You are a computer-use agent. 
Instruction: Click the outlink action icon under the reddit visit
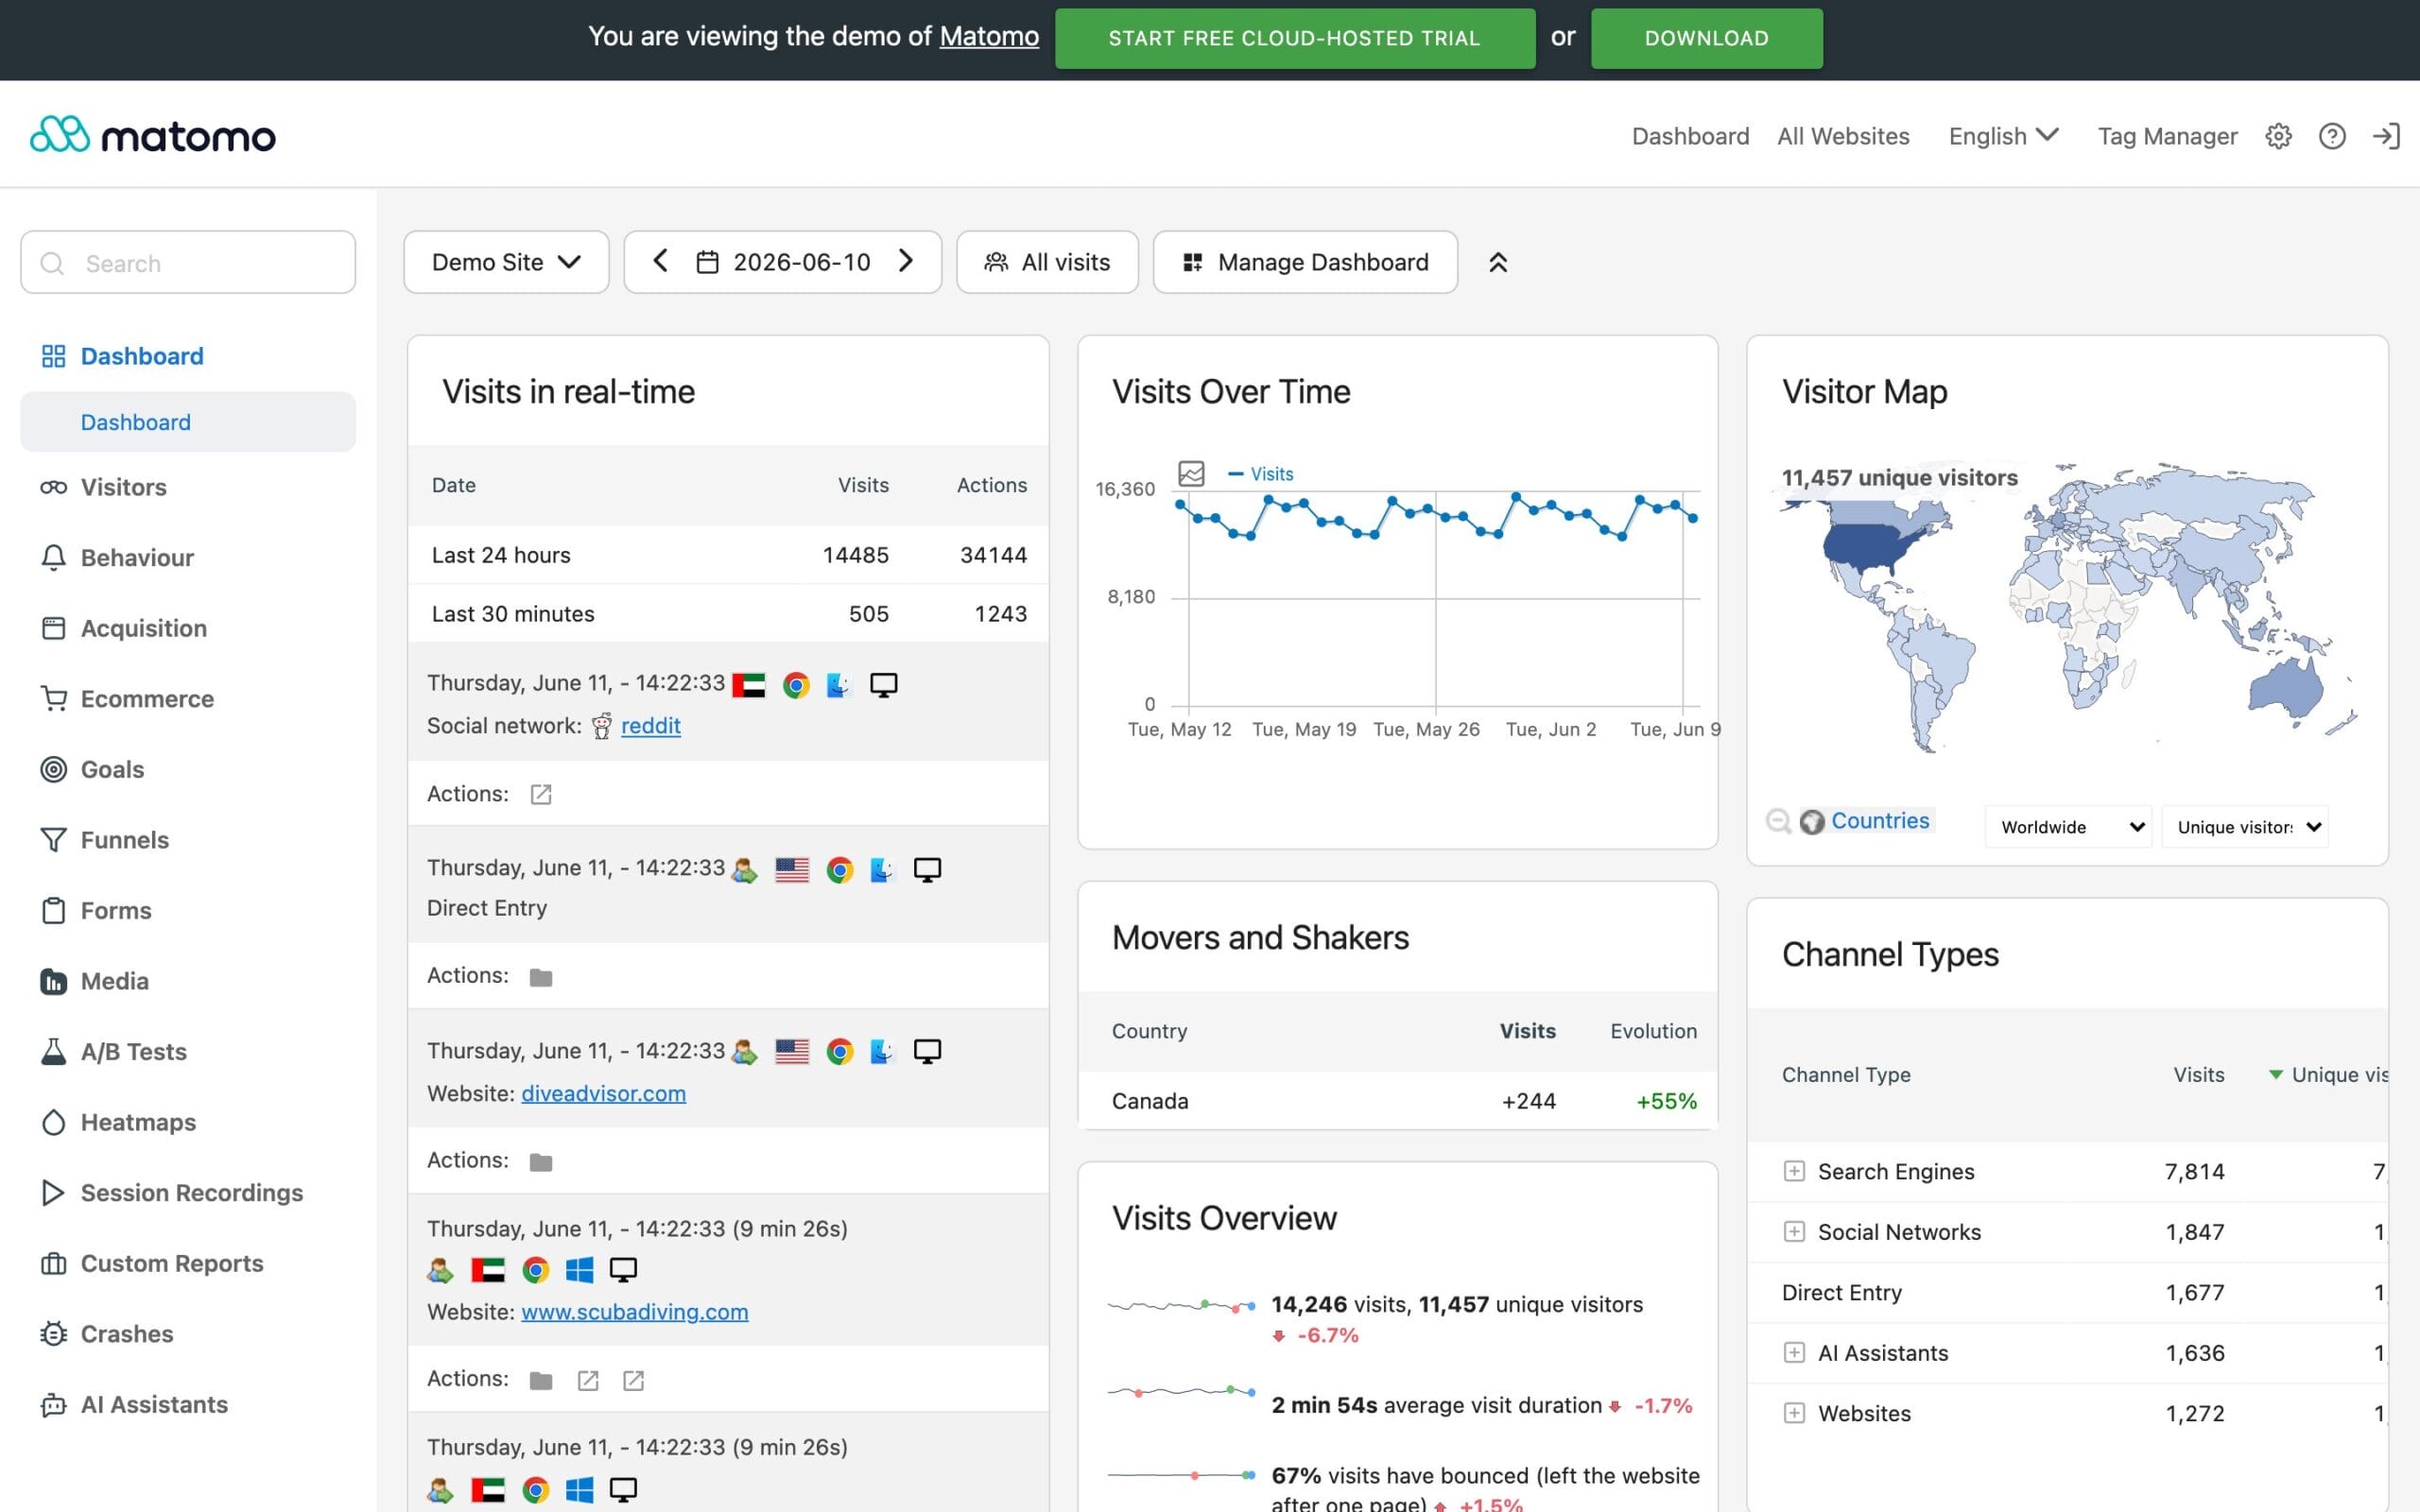click(541, 794)
